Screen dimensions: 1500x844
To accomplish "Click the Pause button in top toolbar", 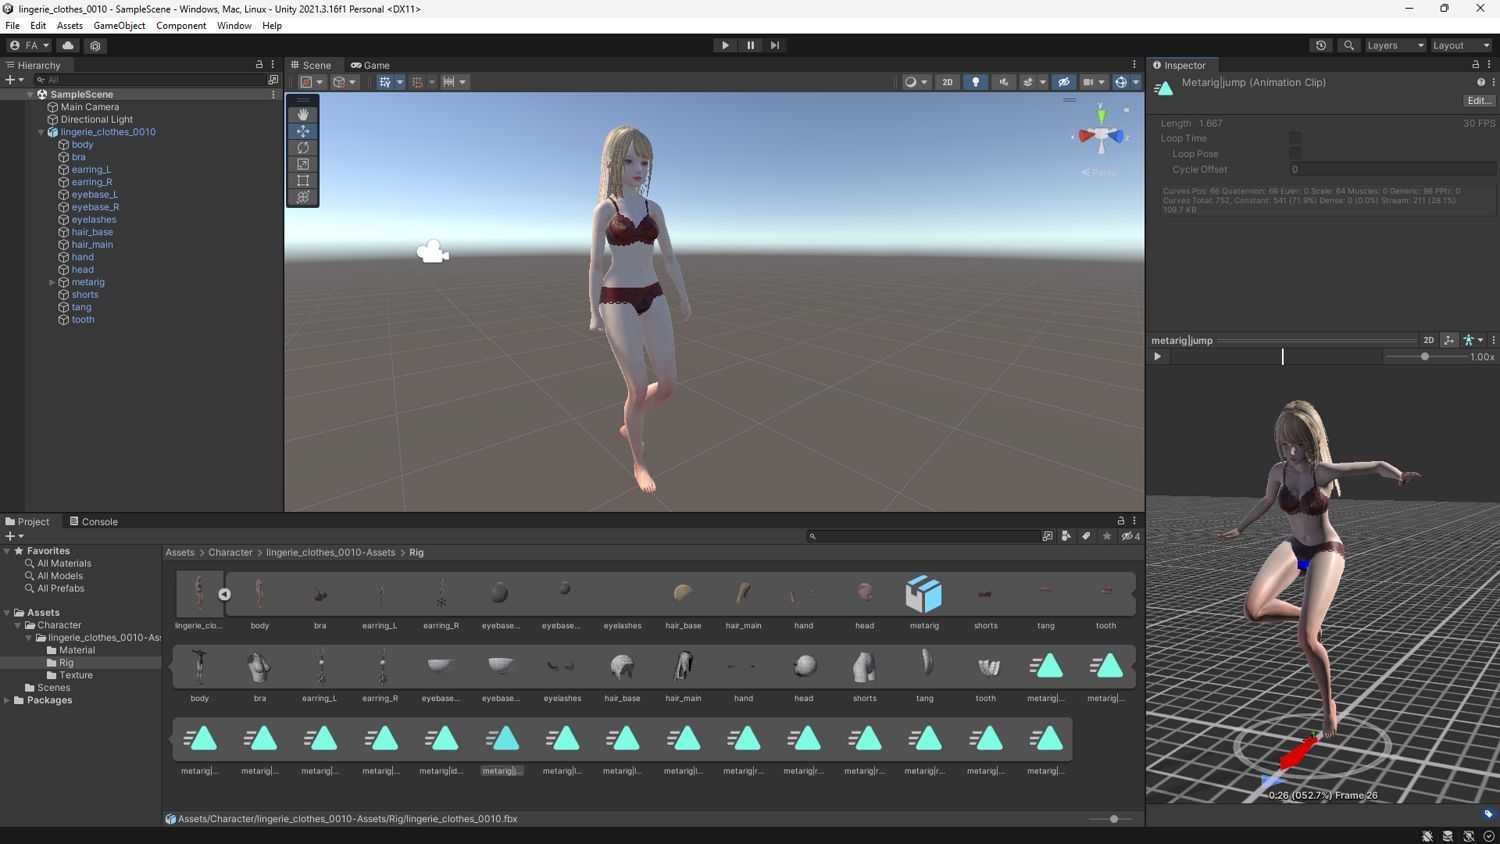I will click(750, 45).
